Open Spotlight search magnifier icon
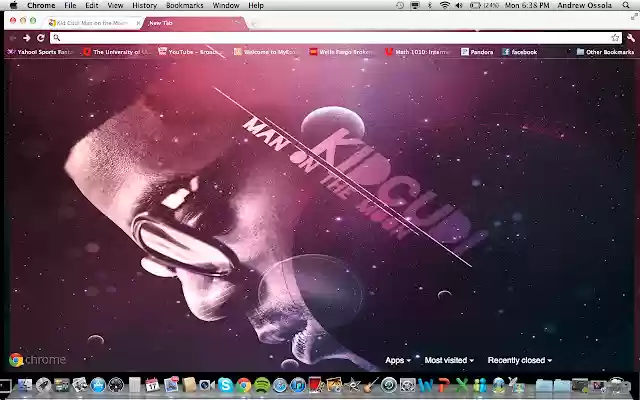The image size is (640, 400). click(626, 5)
